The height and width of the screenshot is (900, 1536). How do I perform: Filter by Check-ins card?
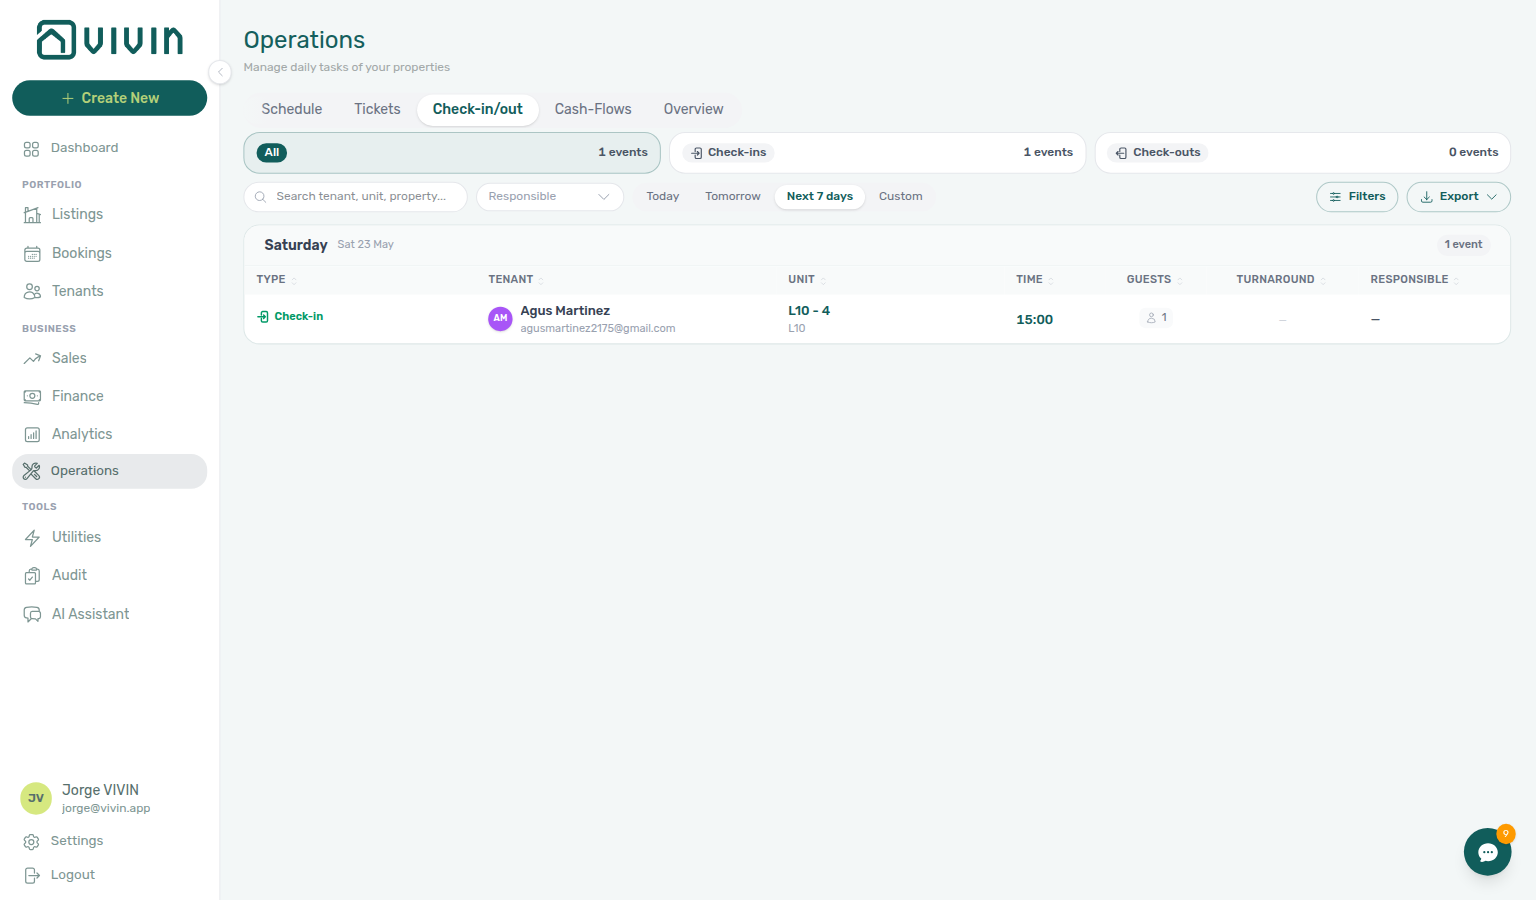click(877, 153)
